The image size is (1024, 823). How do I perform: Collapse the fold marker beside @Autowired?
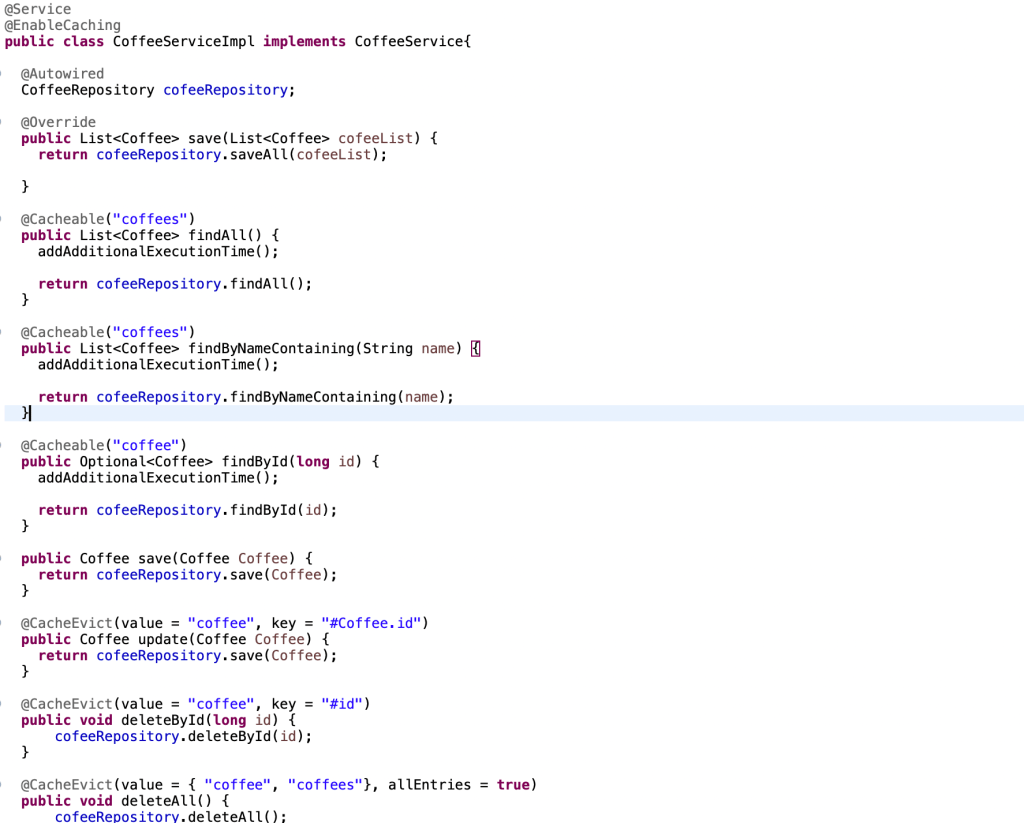[3, 74]
